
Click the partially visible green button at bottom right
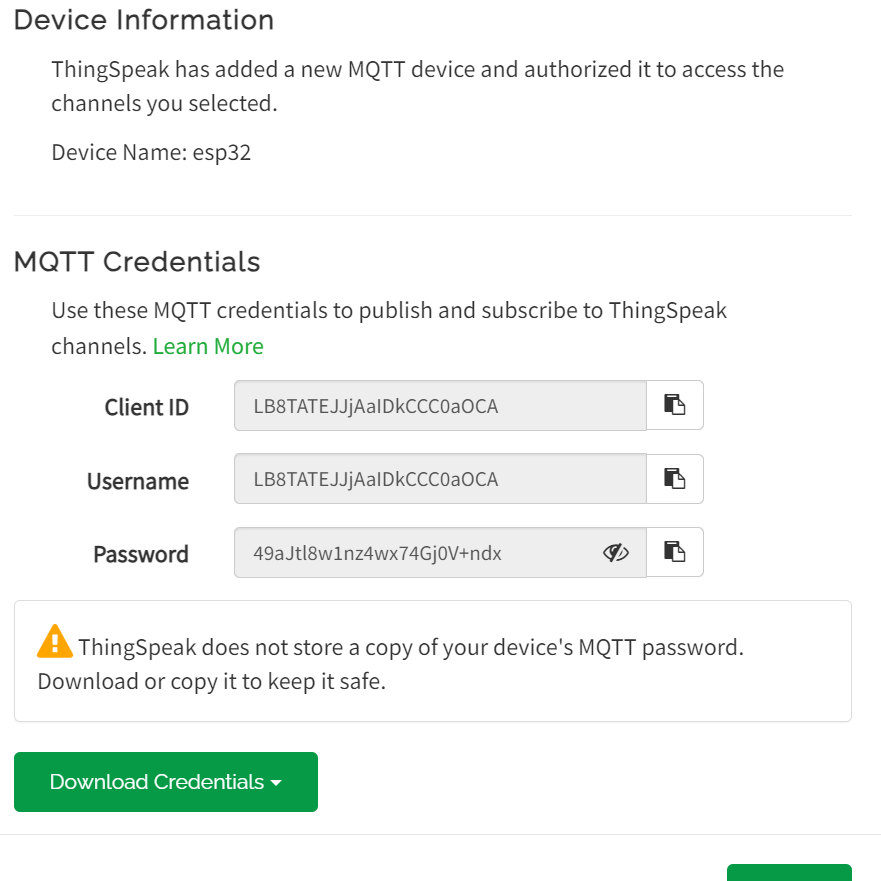click(788, 872)
